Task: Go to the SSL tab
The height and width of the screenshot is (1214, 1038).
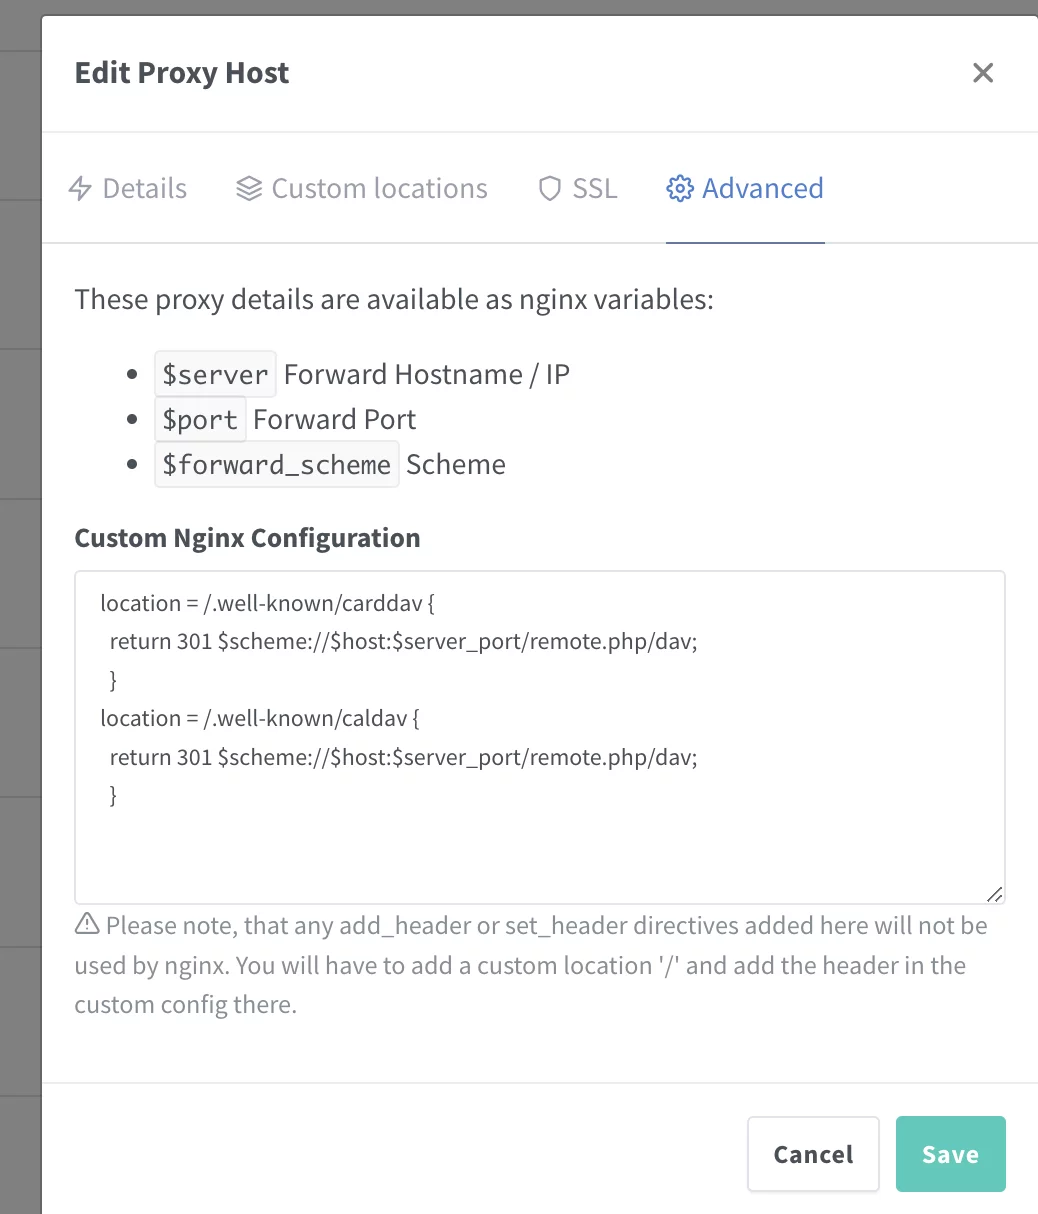Action: tap(594, 189)
